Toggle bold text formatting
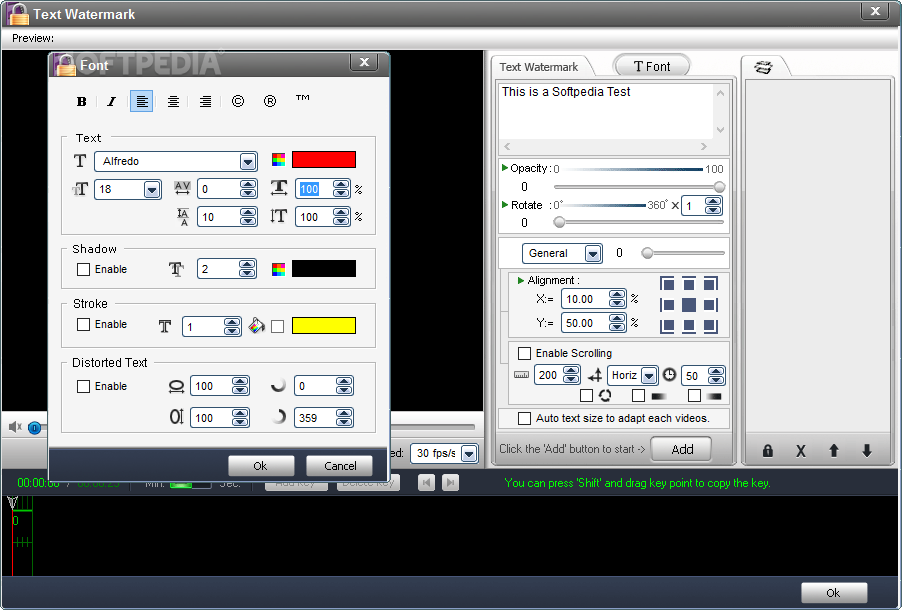 pyautogui.click(x=81, y=101)
